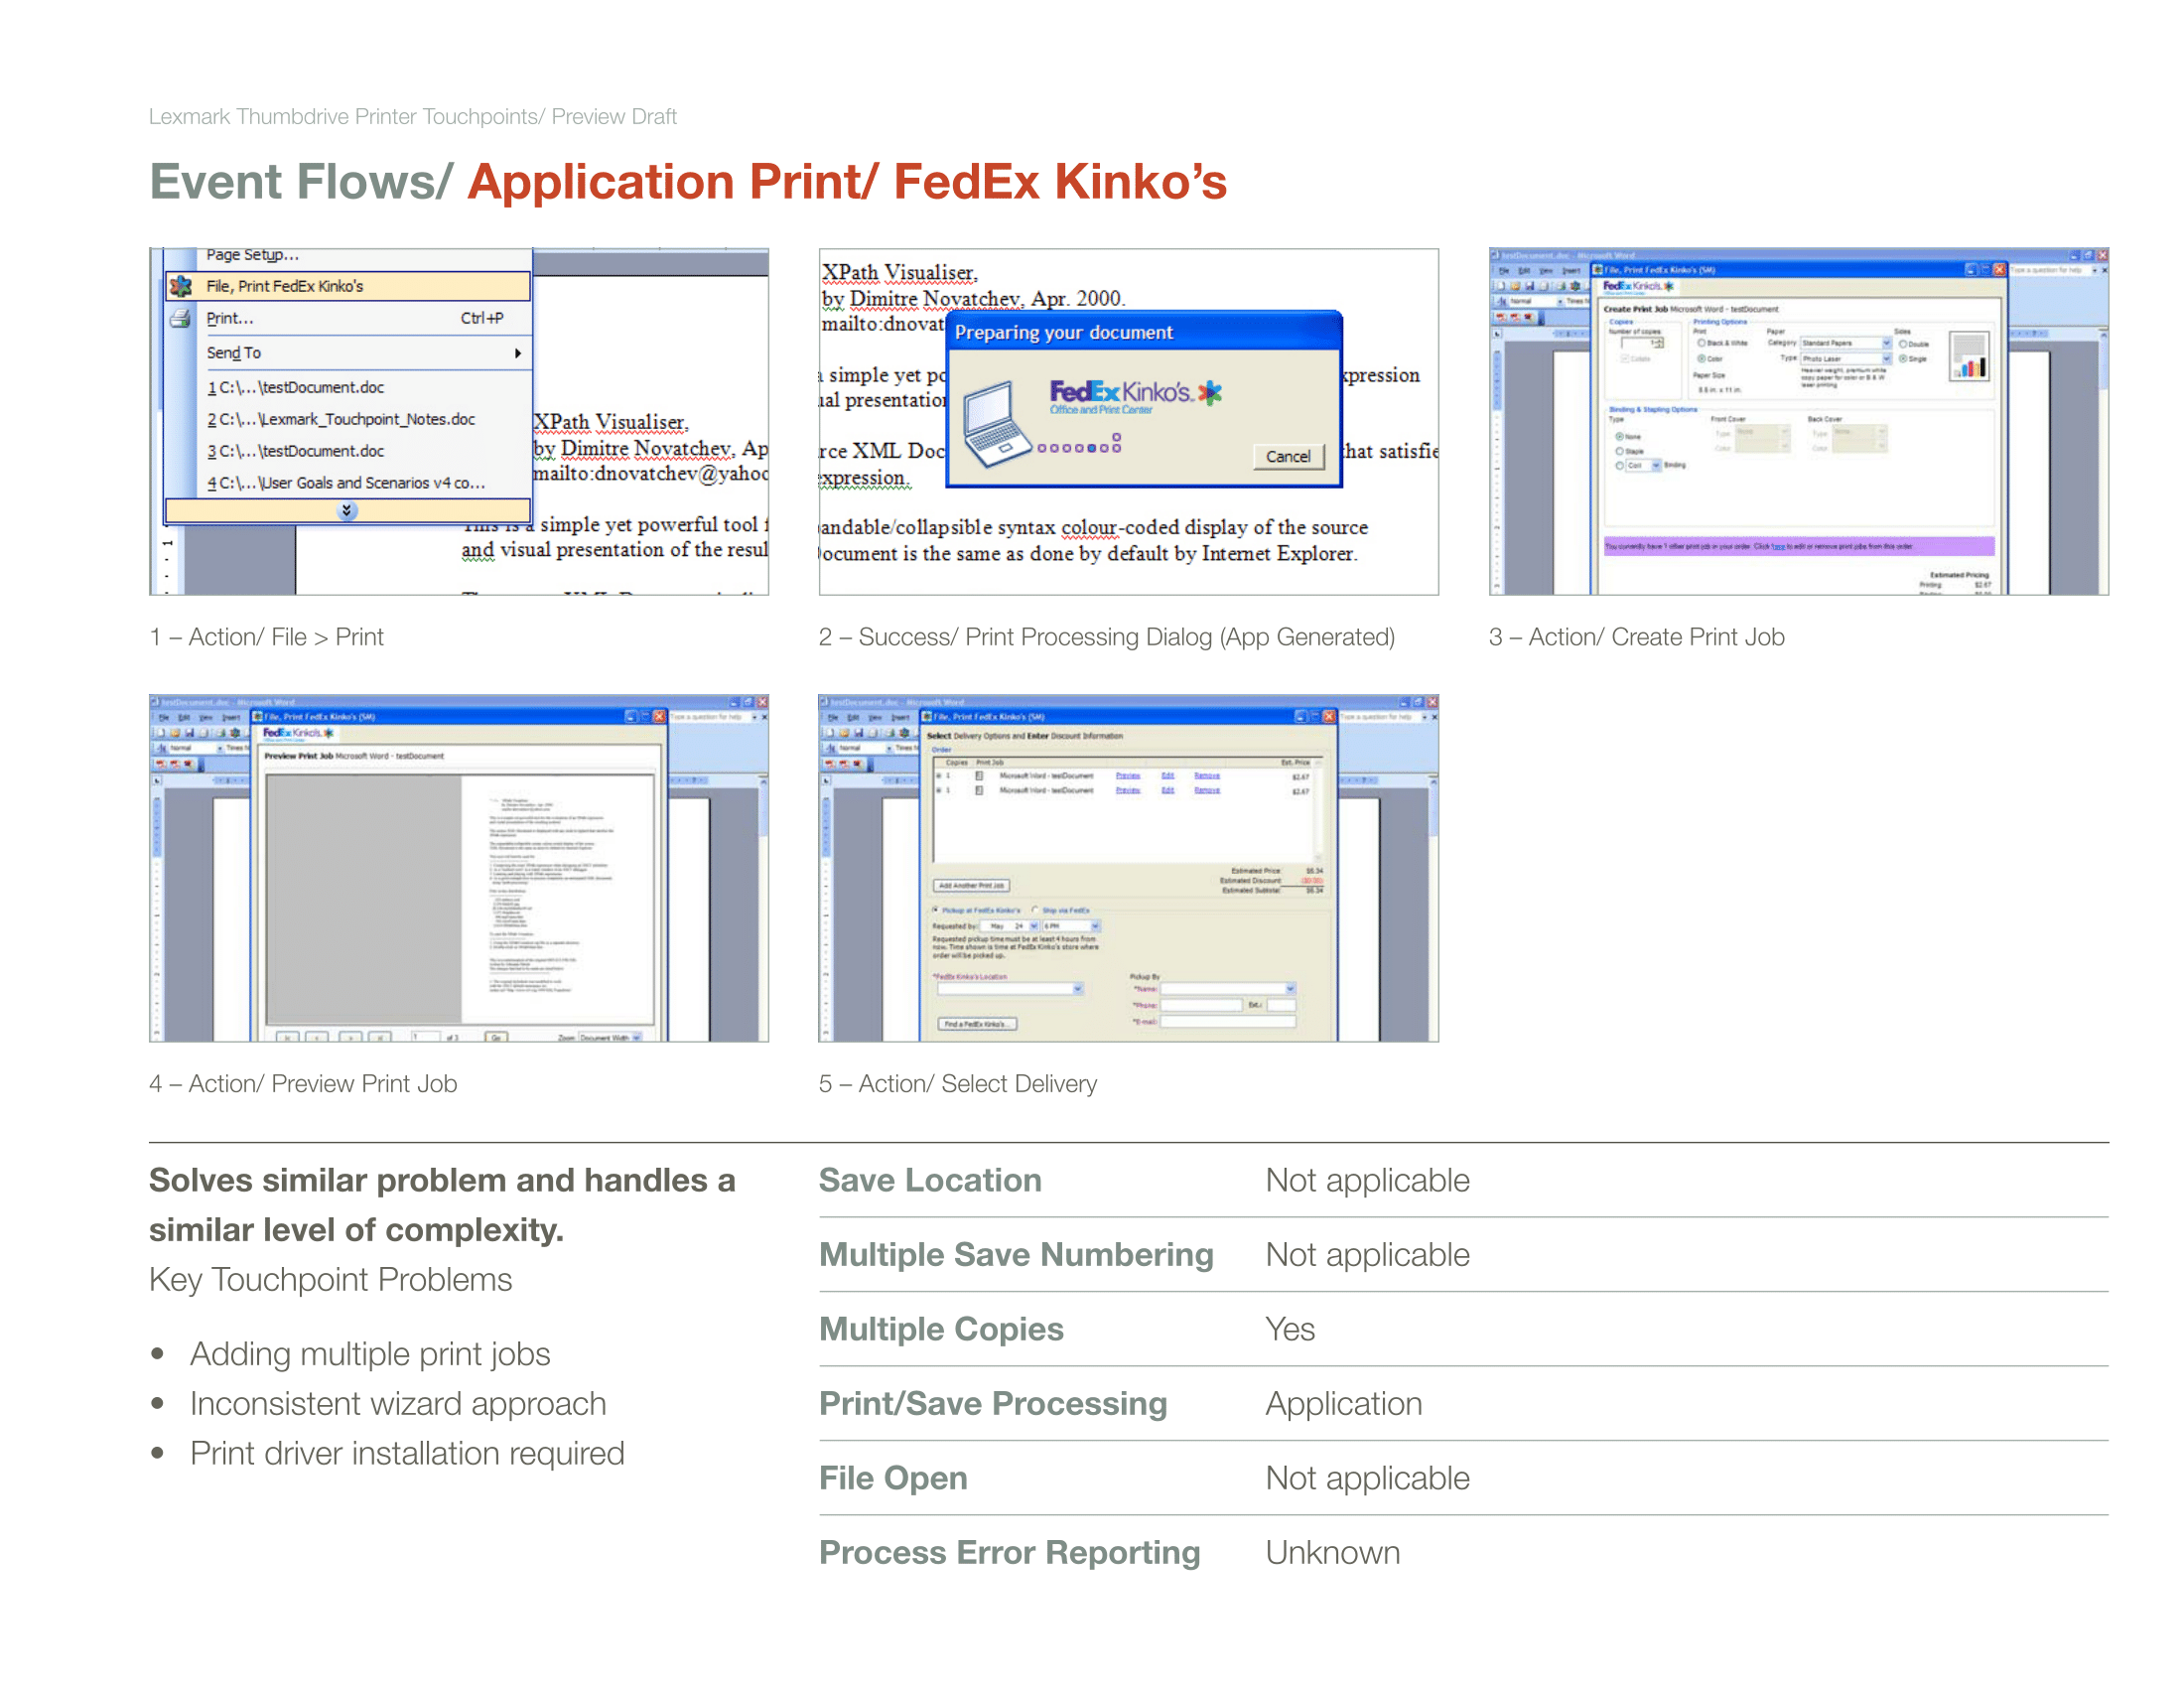Select the Staple binding radio button
The height and width of the screenshot is (1688, 2184).
1619,452
